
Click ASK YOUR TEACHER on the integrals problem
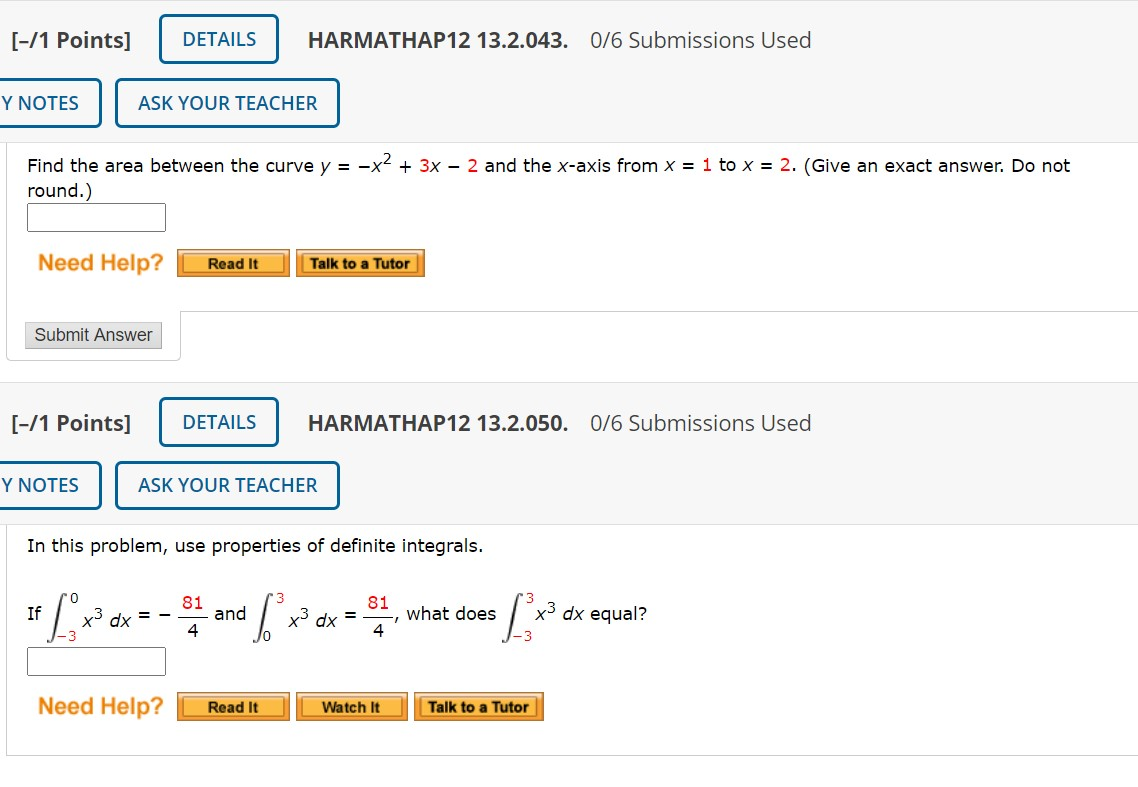pos(227,485)
